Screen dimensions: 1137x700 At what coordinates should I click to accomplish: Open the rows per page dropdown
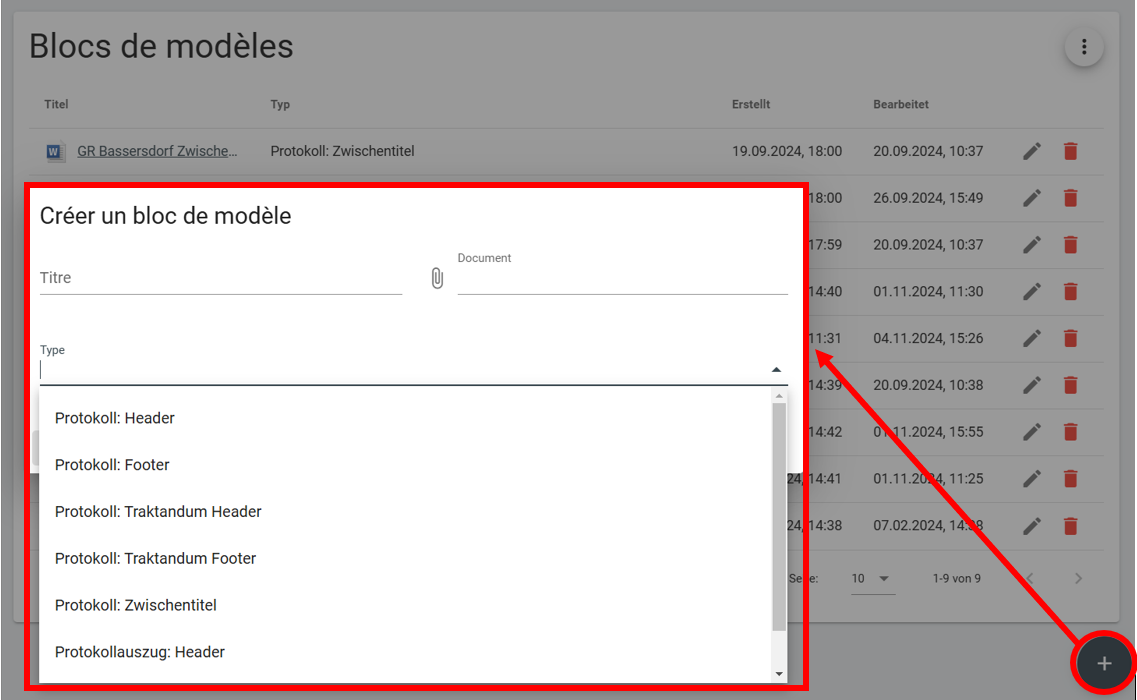coord(870,579)
